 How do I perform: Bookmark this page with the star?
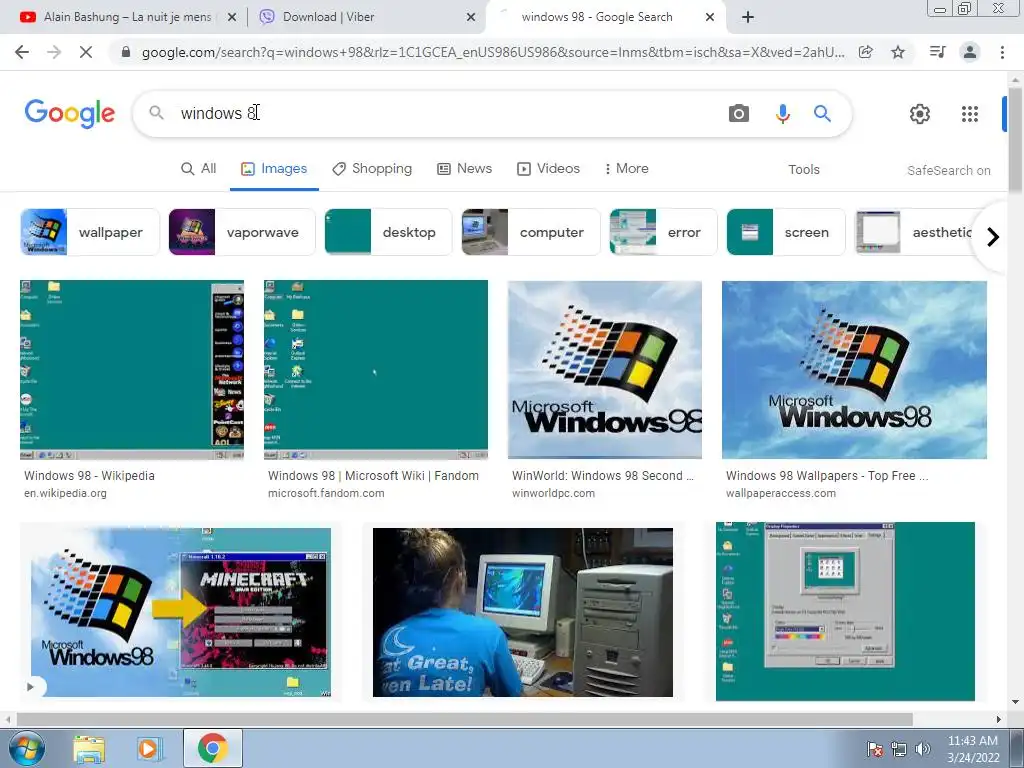point(898,52)
